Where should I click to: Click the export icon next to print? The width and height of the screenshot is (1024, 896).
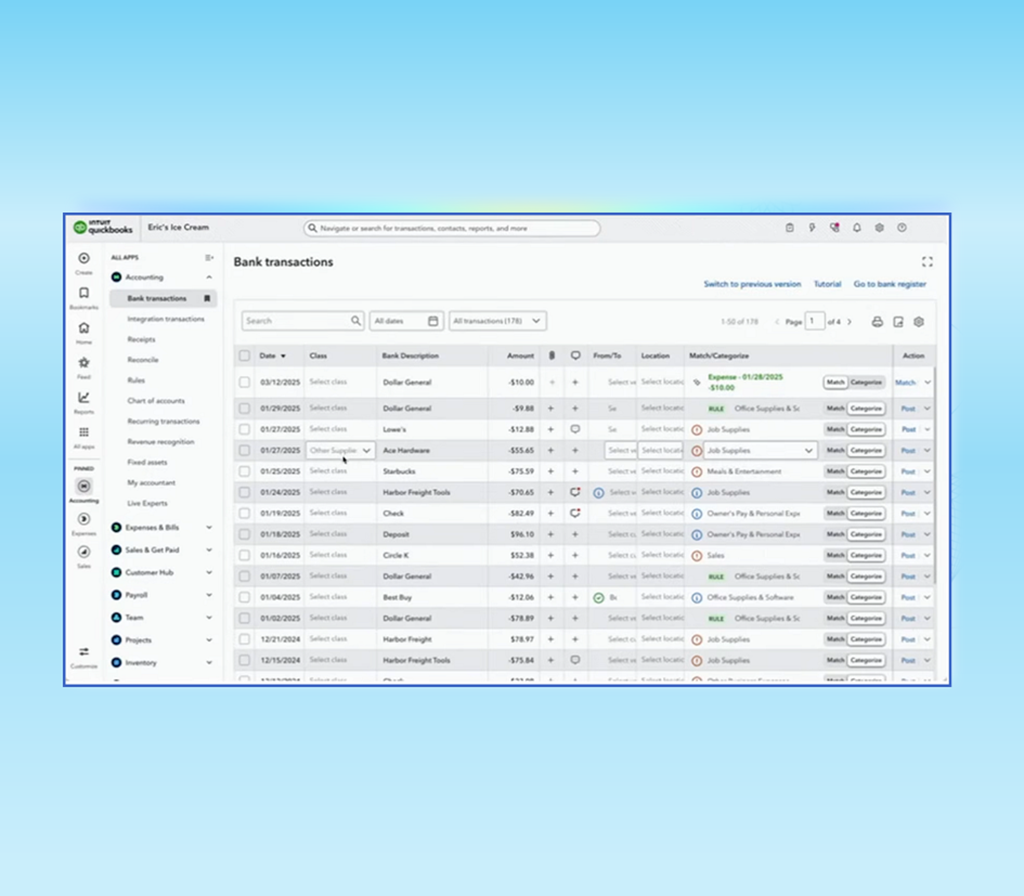pyautogui.click(x=898, y=322)
